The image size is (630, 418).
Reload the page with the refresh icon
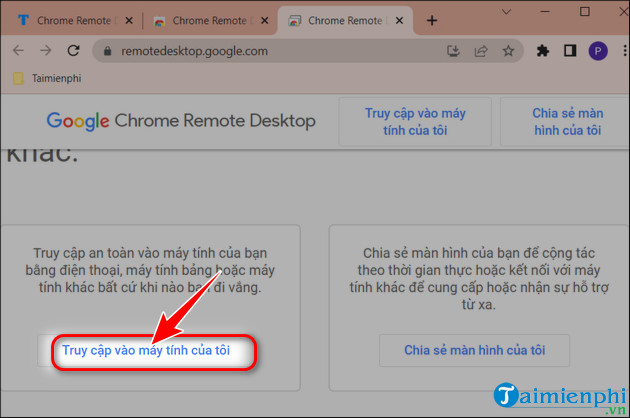73,51
